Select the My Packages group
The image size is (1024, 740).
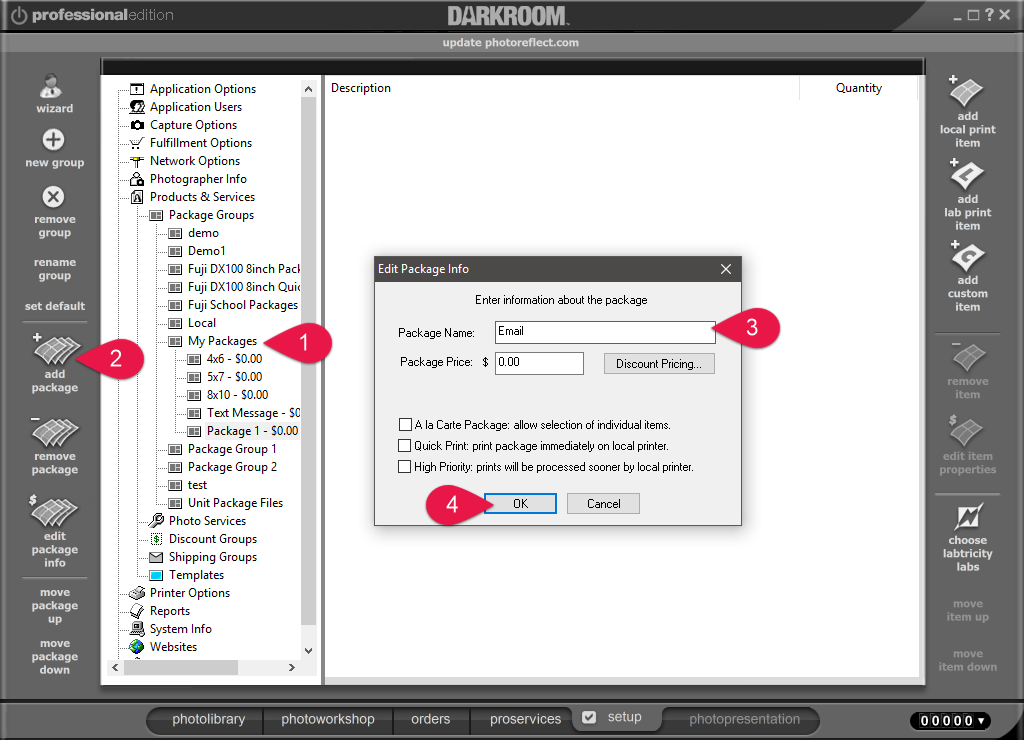(x=222, y=341)
